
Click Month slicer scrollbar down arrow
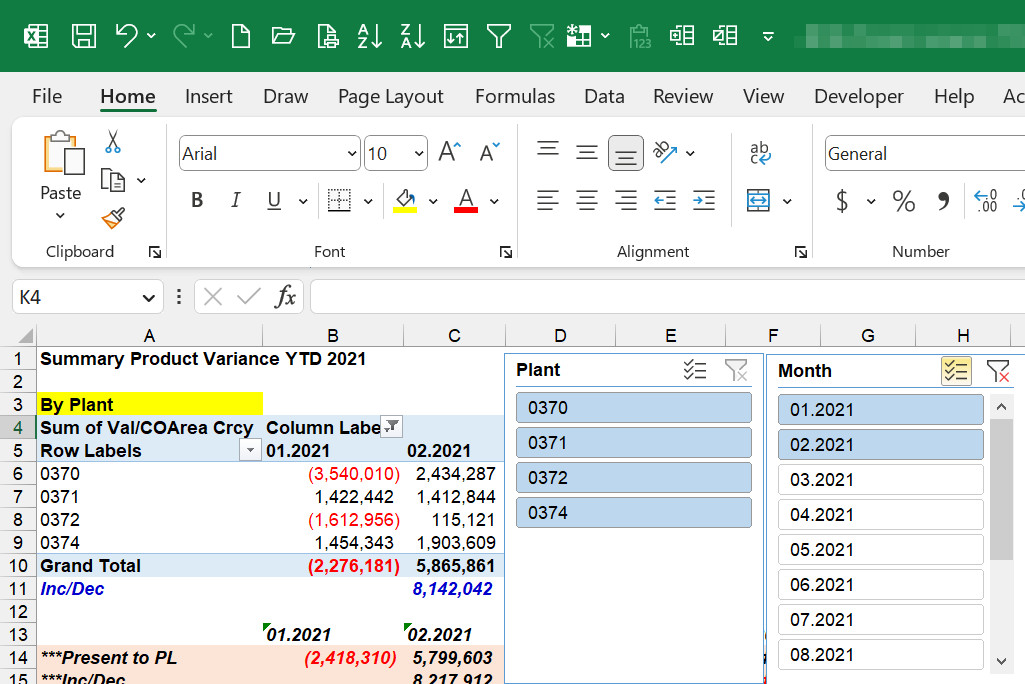click(1001, 661)
